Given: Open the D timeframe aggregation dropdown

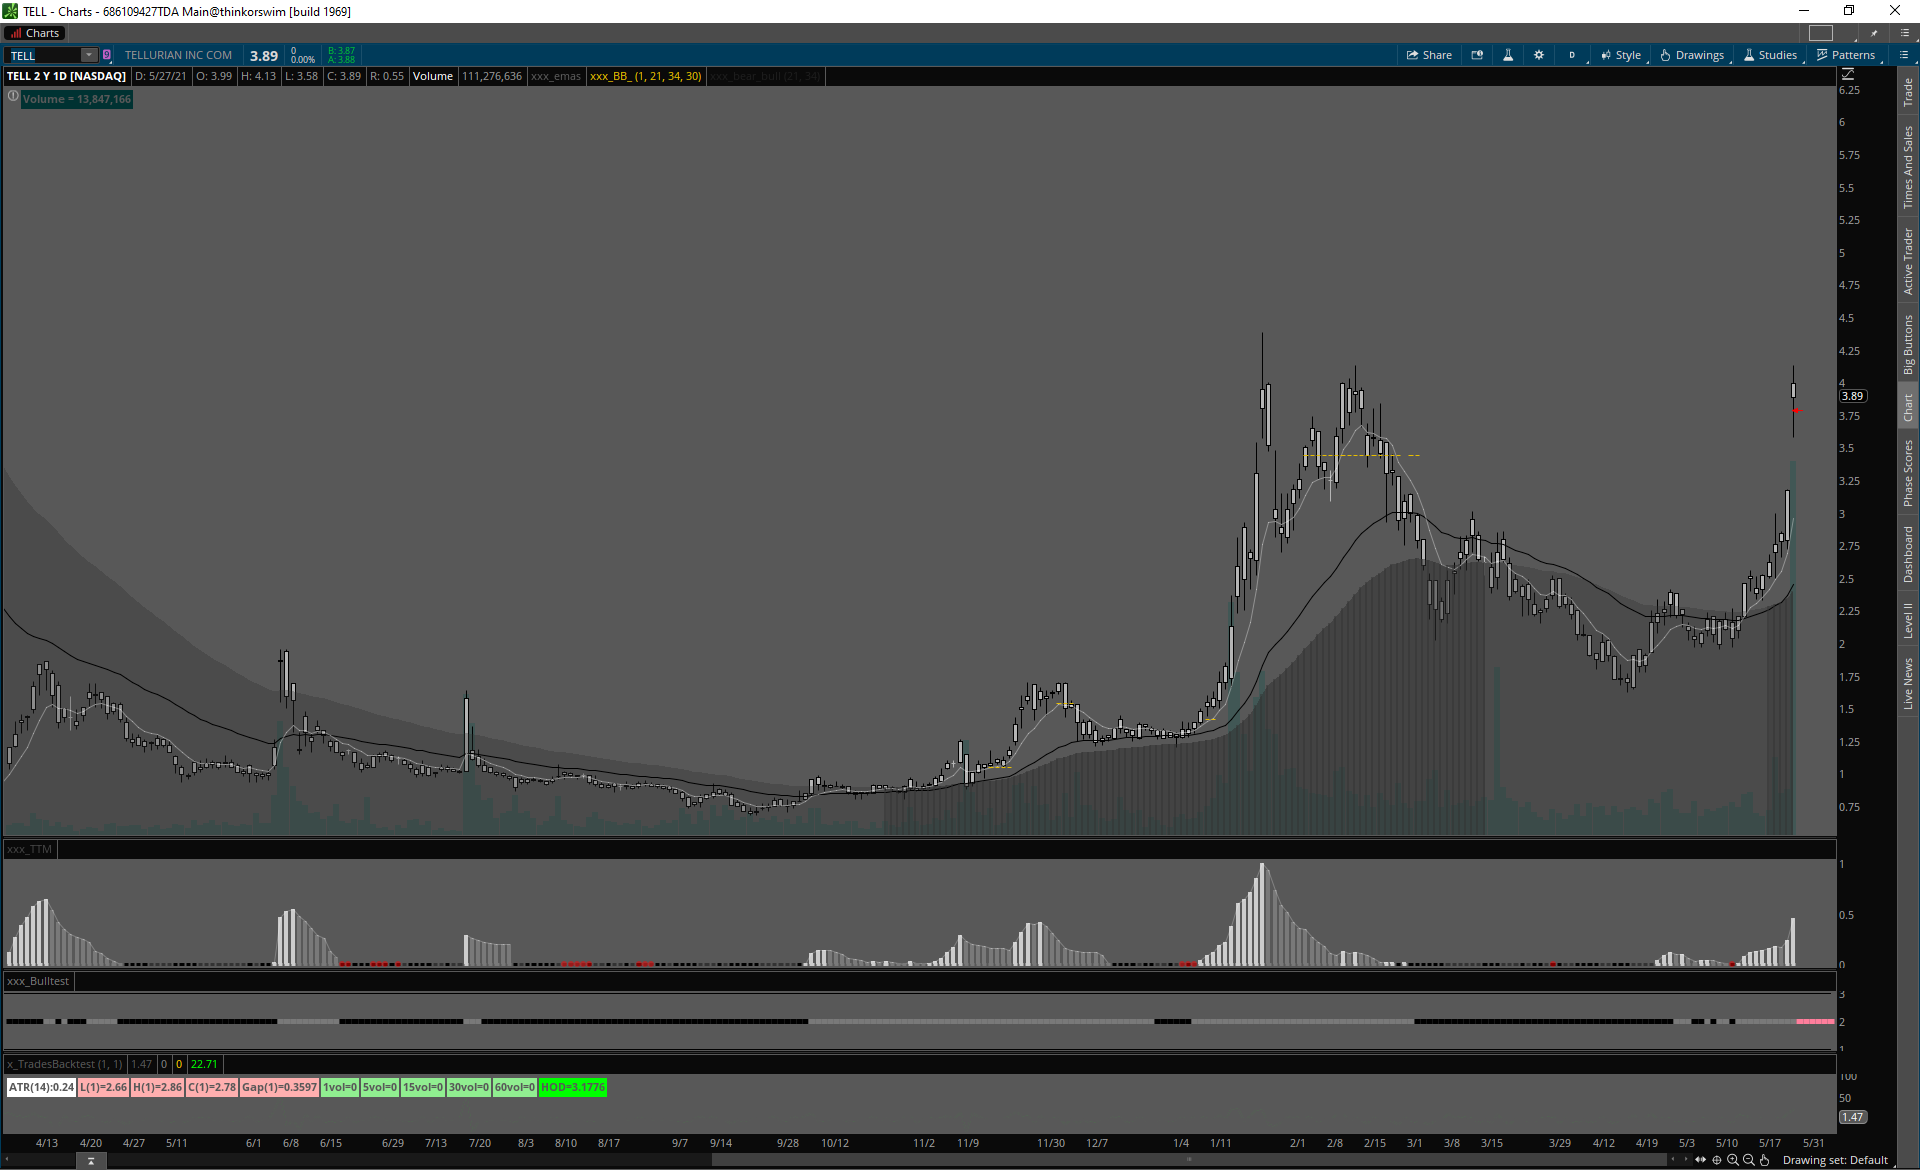Looking at the screenshot, I should click(1573, 55).
